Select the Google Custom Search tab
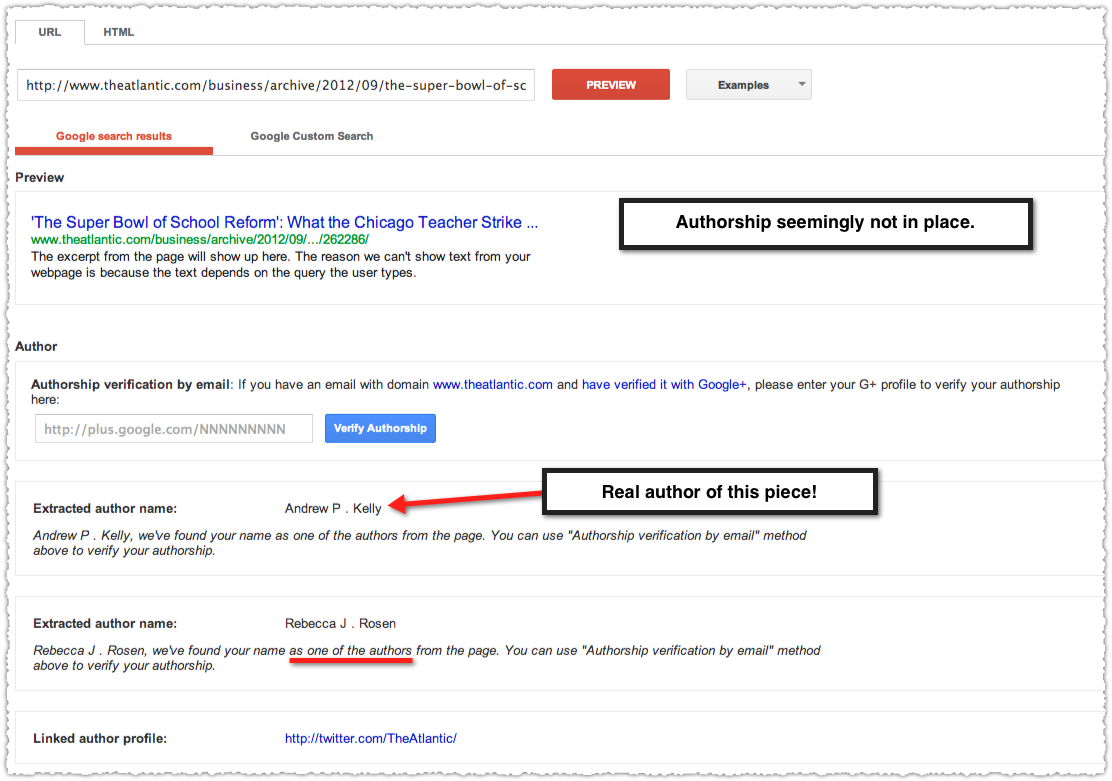This screenshot has width=1112, height=781. (311, 136)
